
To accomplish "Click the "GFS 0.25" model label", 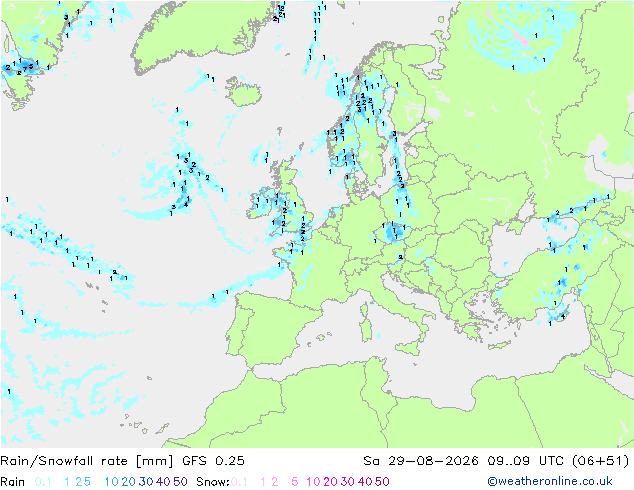I will tap(213, 461).
